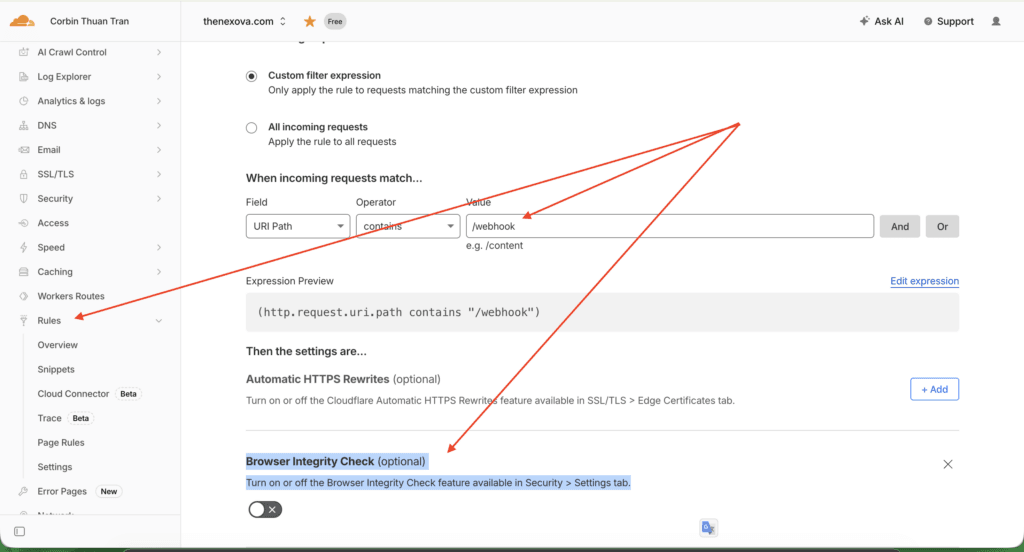Image resolution: width=1024 pixels, height=552 pixels.
Task: Select the All incoming requests radio button
Action: click(251, 128)
